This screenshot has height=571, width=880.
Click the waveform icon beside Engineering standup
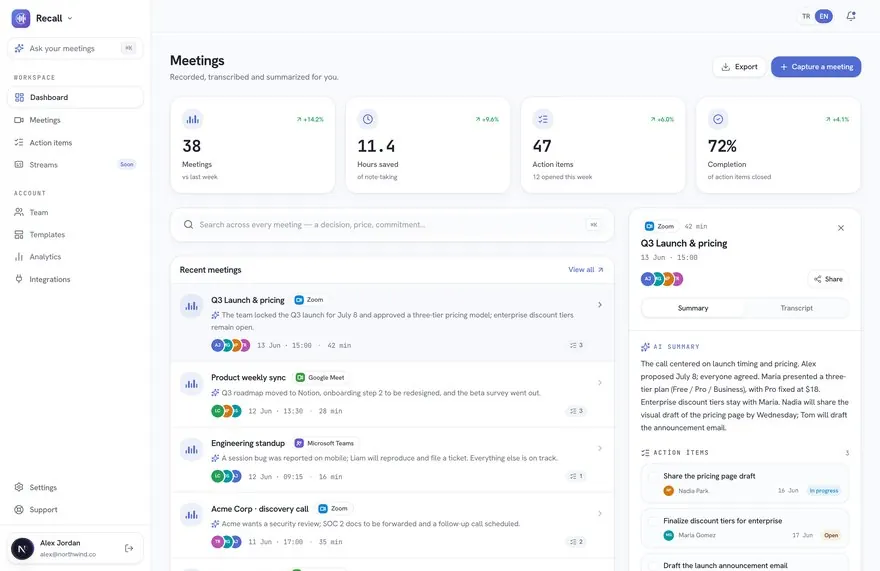point(191,450)
